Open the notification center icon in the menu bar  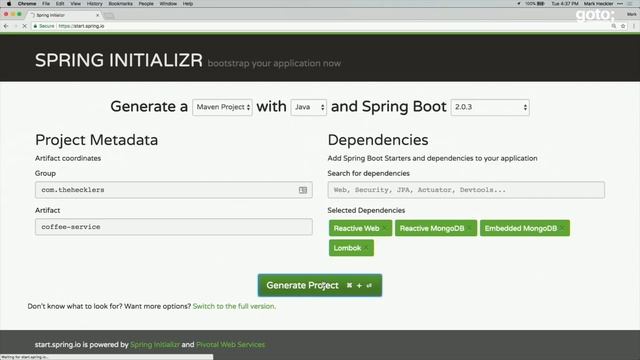coord(630,4)
